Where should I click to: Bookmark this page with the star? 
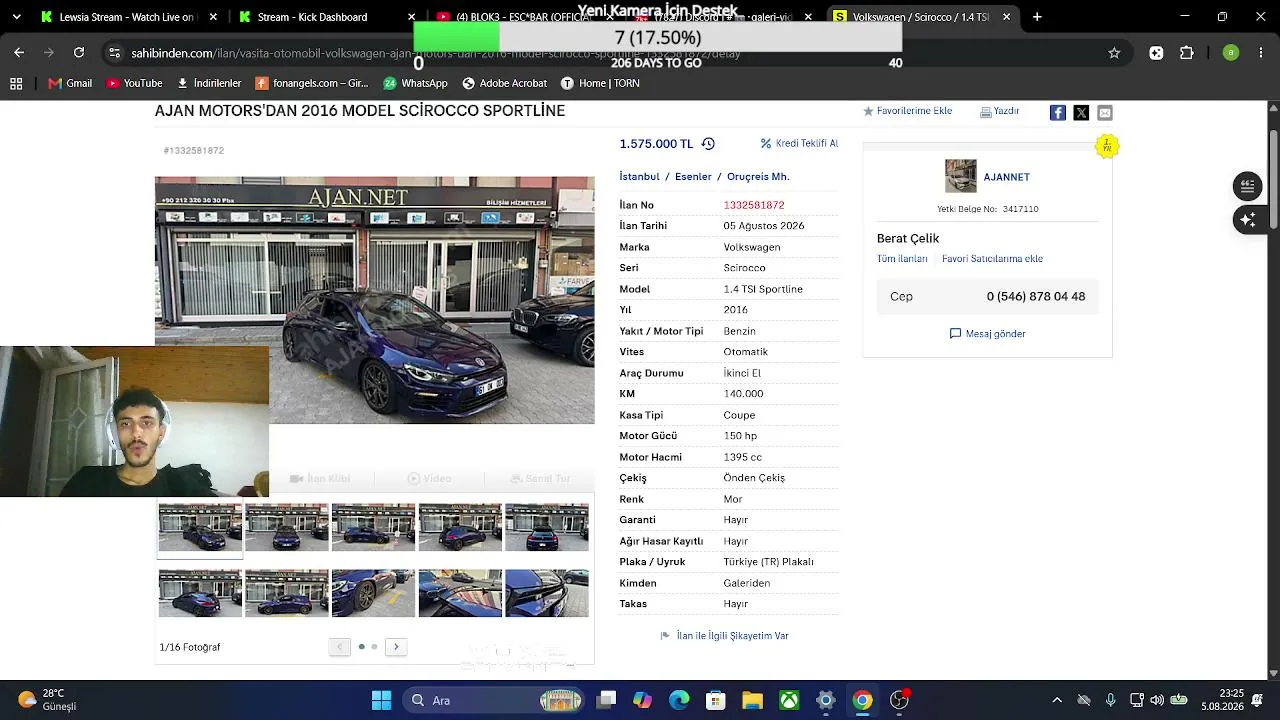(1114, 53)
